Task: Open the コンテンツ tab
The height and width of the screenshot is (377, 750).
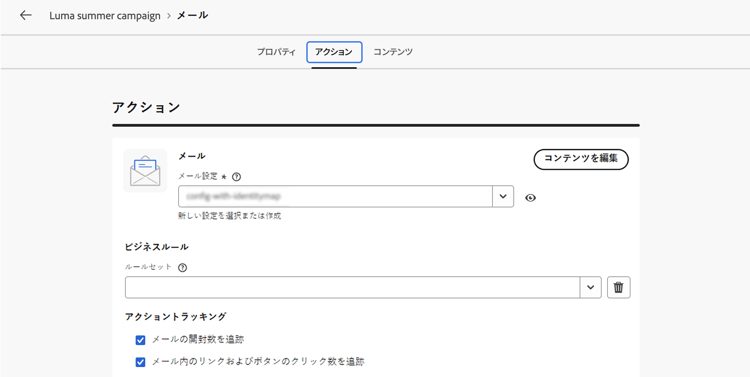Action: pos(393,52)
